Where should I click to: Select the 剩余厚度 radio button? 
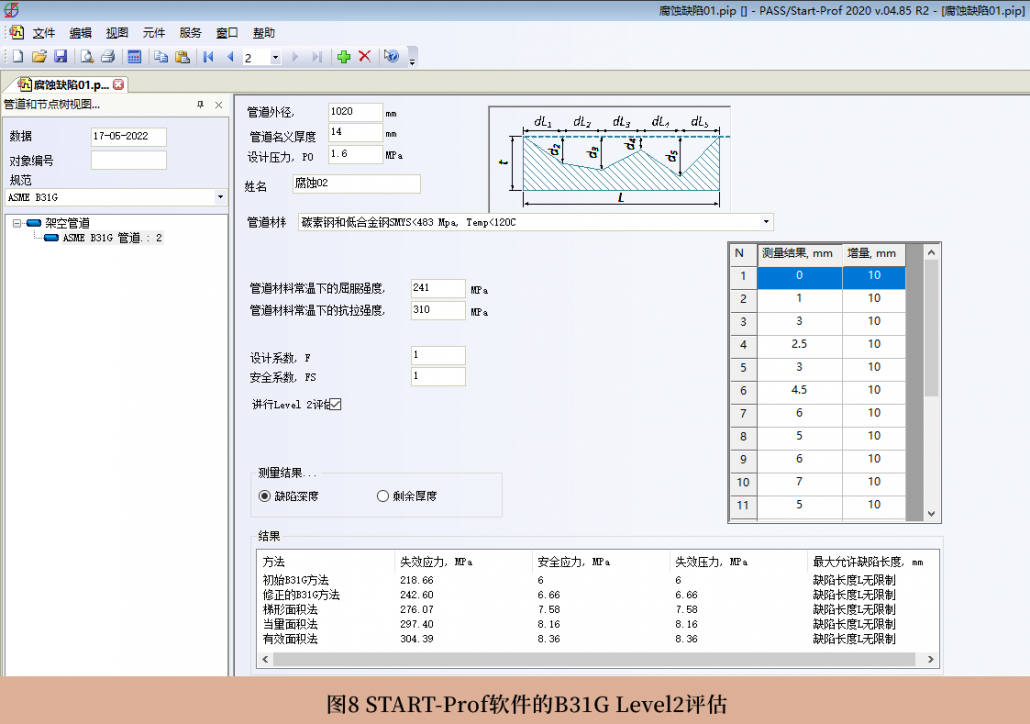pyautogui.click(x=383, y=496)
